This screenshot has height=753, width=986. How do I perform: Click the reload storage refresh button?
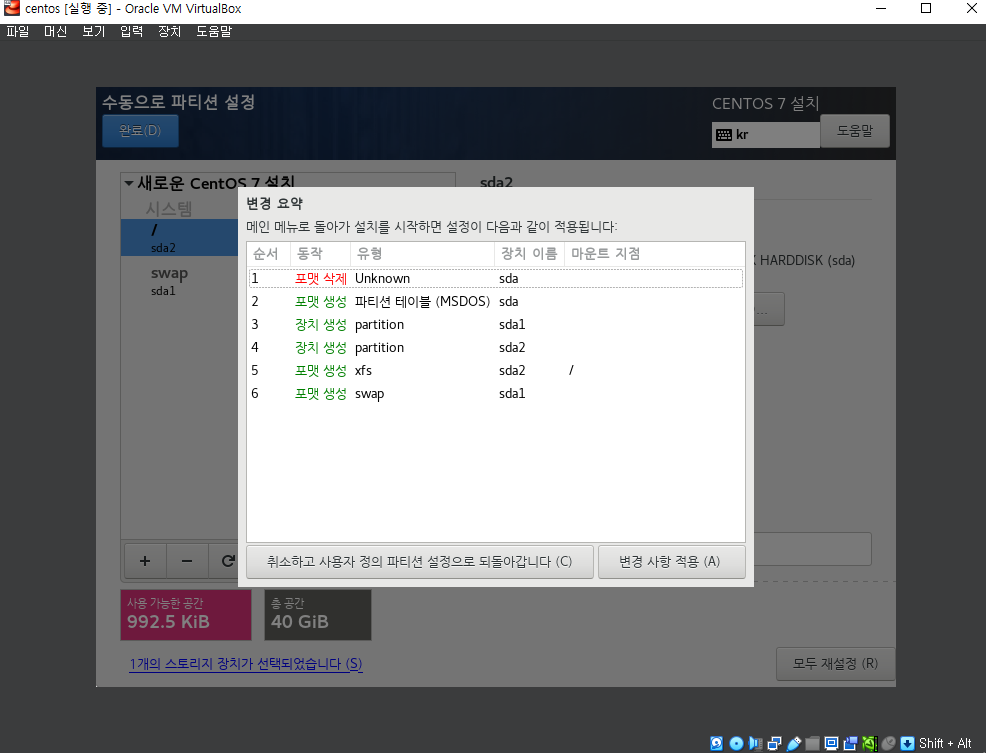click(228, 561)
